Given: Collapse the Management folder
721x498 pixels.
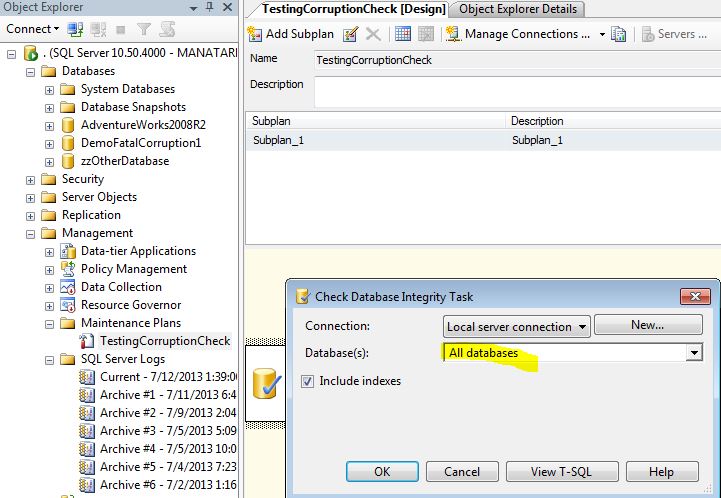Looking at the screenshot, I should pyautogui.click(x=30, y=234).
